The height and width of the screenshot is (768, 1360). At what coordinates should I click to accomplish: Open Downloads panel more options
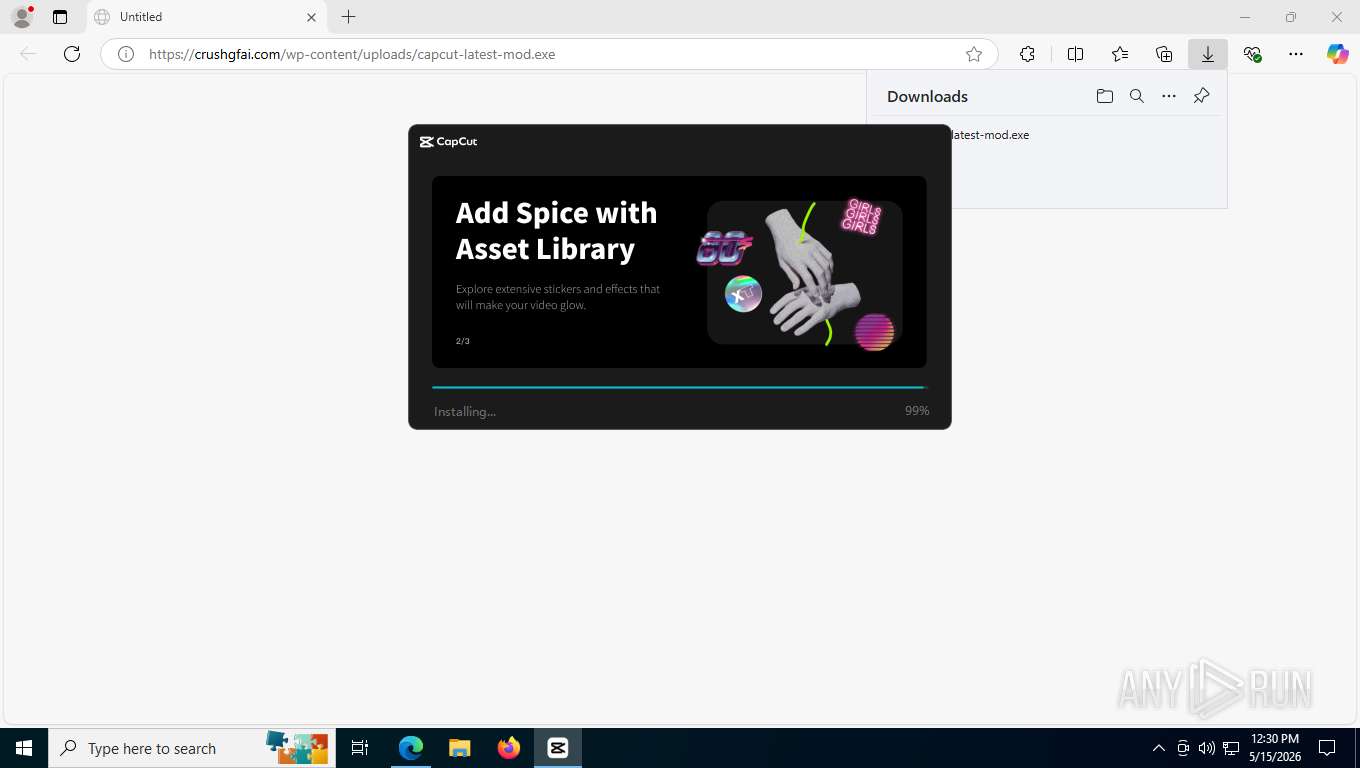click(x=1169, y=96)
